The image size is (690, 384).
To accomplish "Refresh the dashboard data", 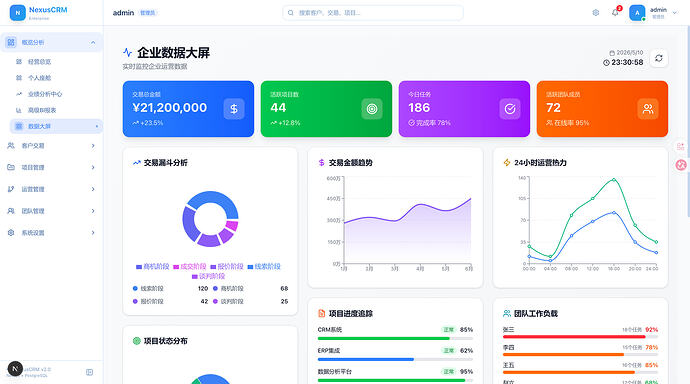I will (658, 58).
